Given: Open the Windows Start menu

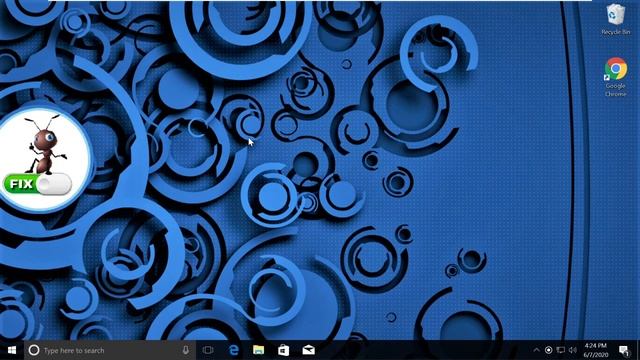Looking at the screenshot, I should 12,350.
